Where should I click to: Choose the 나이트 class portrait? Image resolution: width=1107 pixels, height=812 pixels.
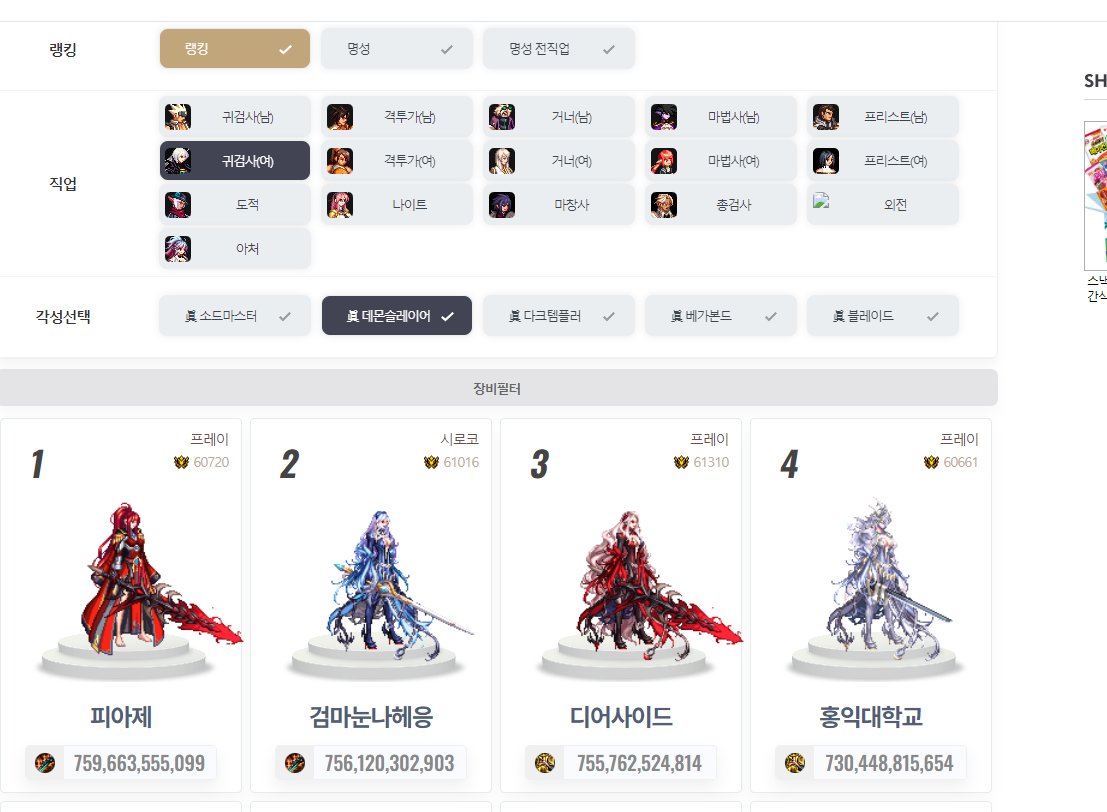[340, 205]
